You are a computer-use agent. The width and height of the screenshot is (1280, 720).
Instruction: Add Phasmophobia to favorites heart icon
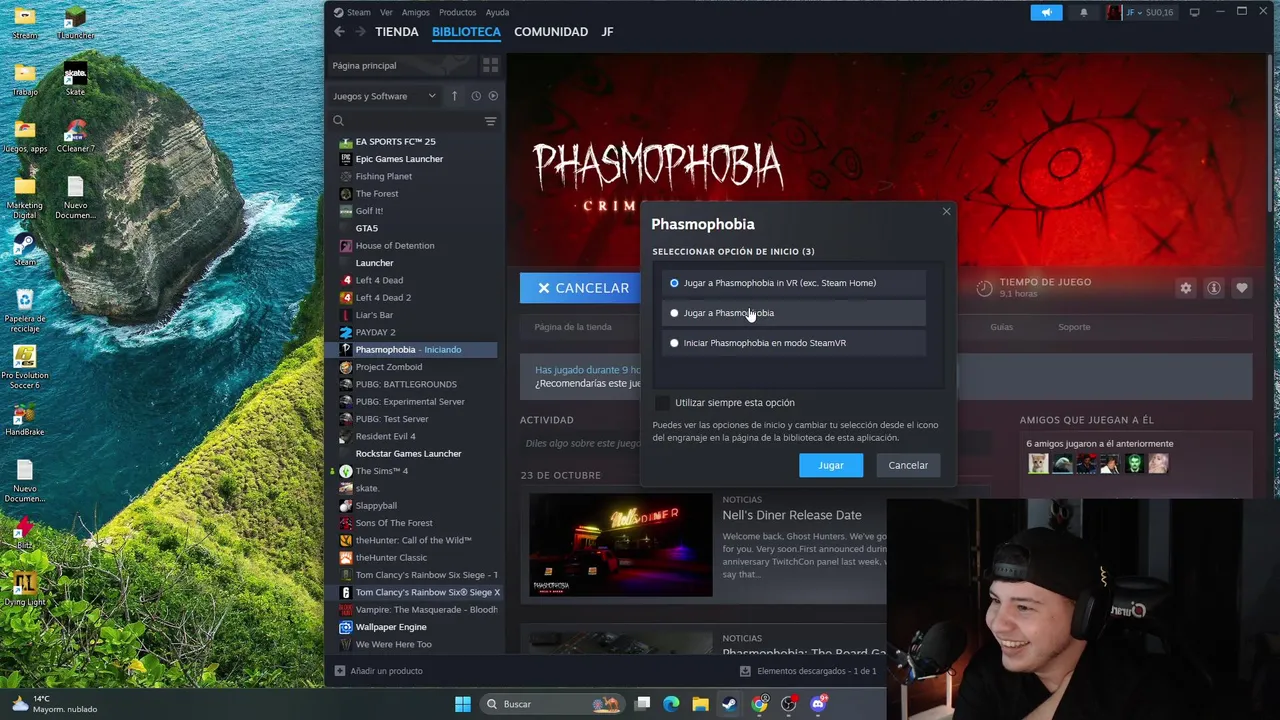click(1241, 288)
